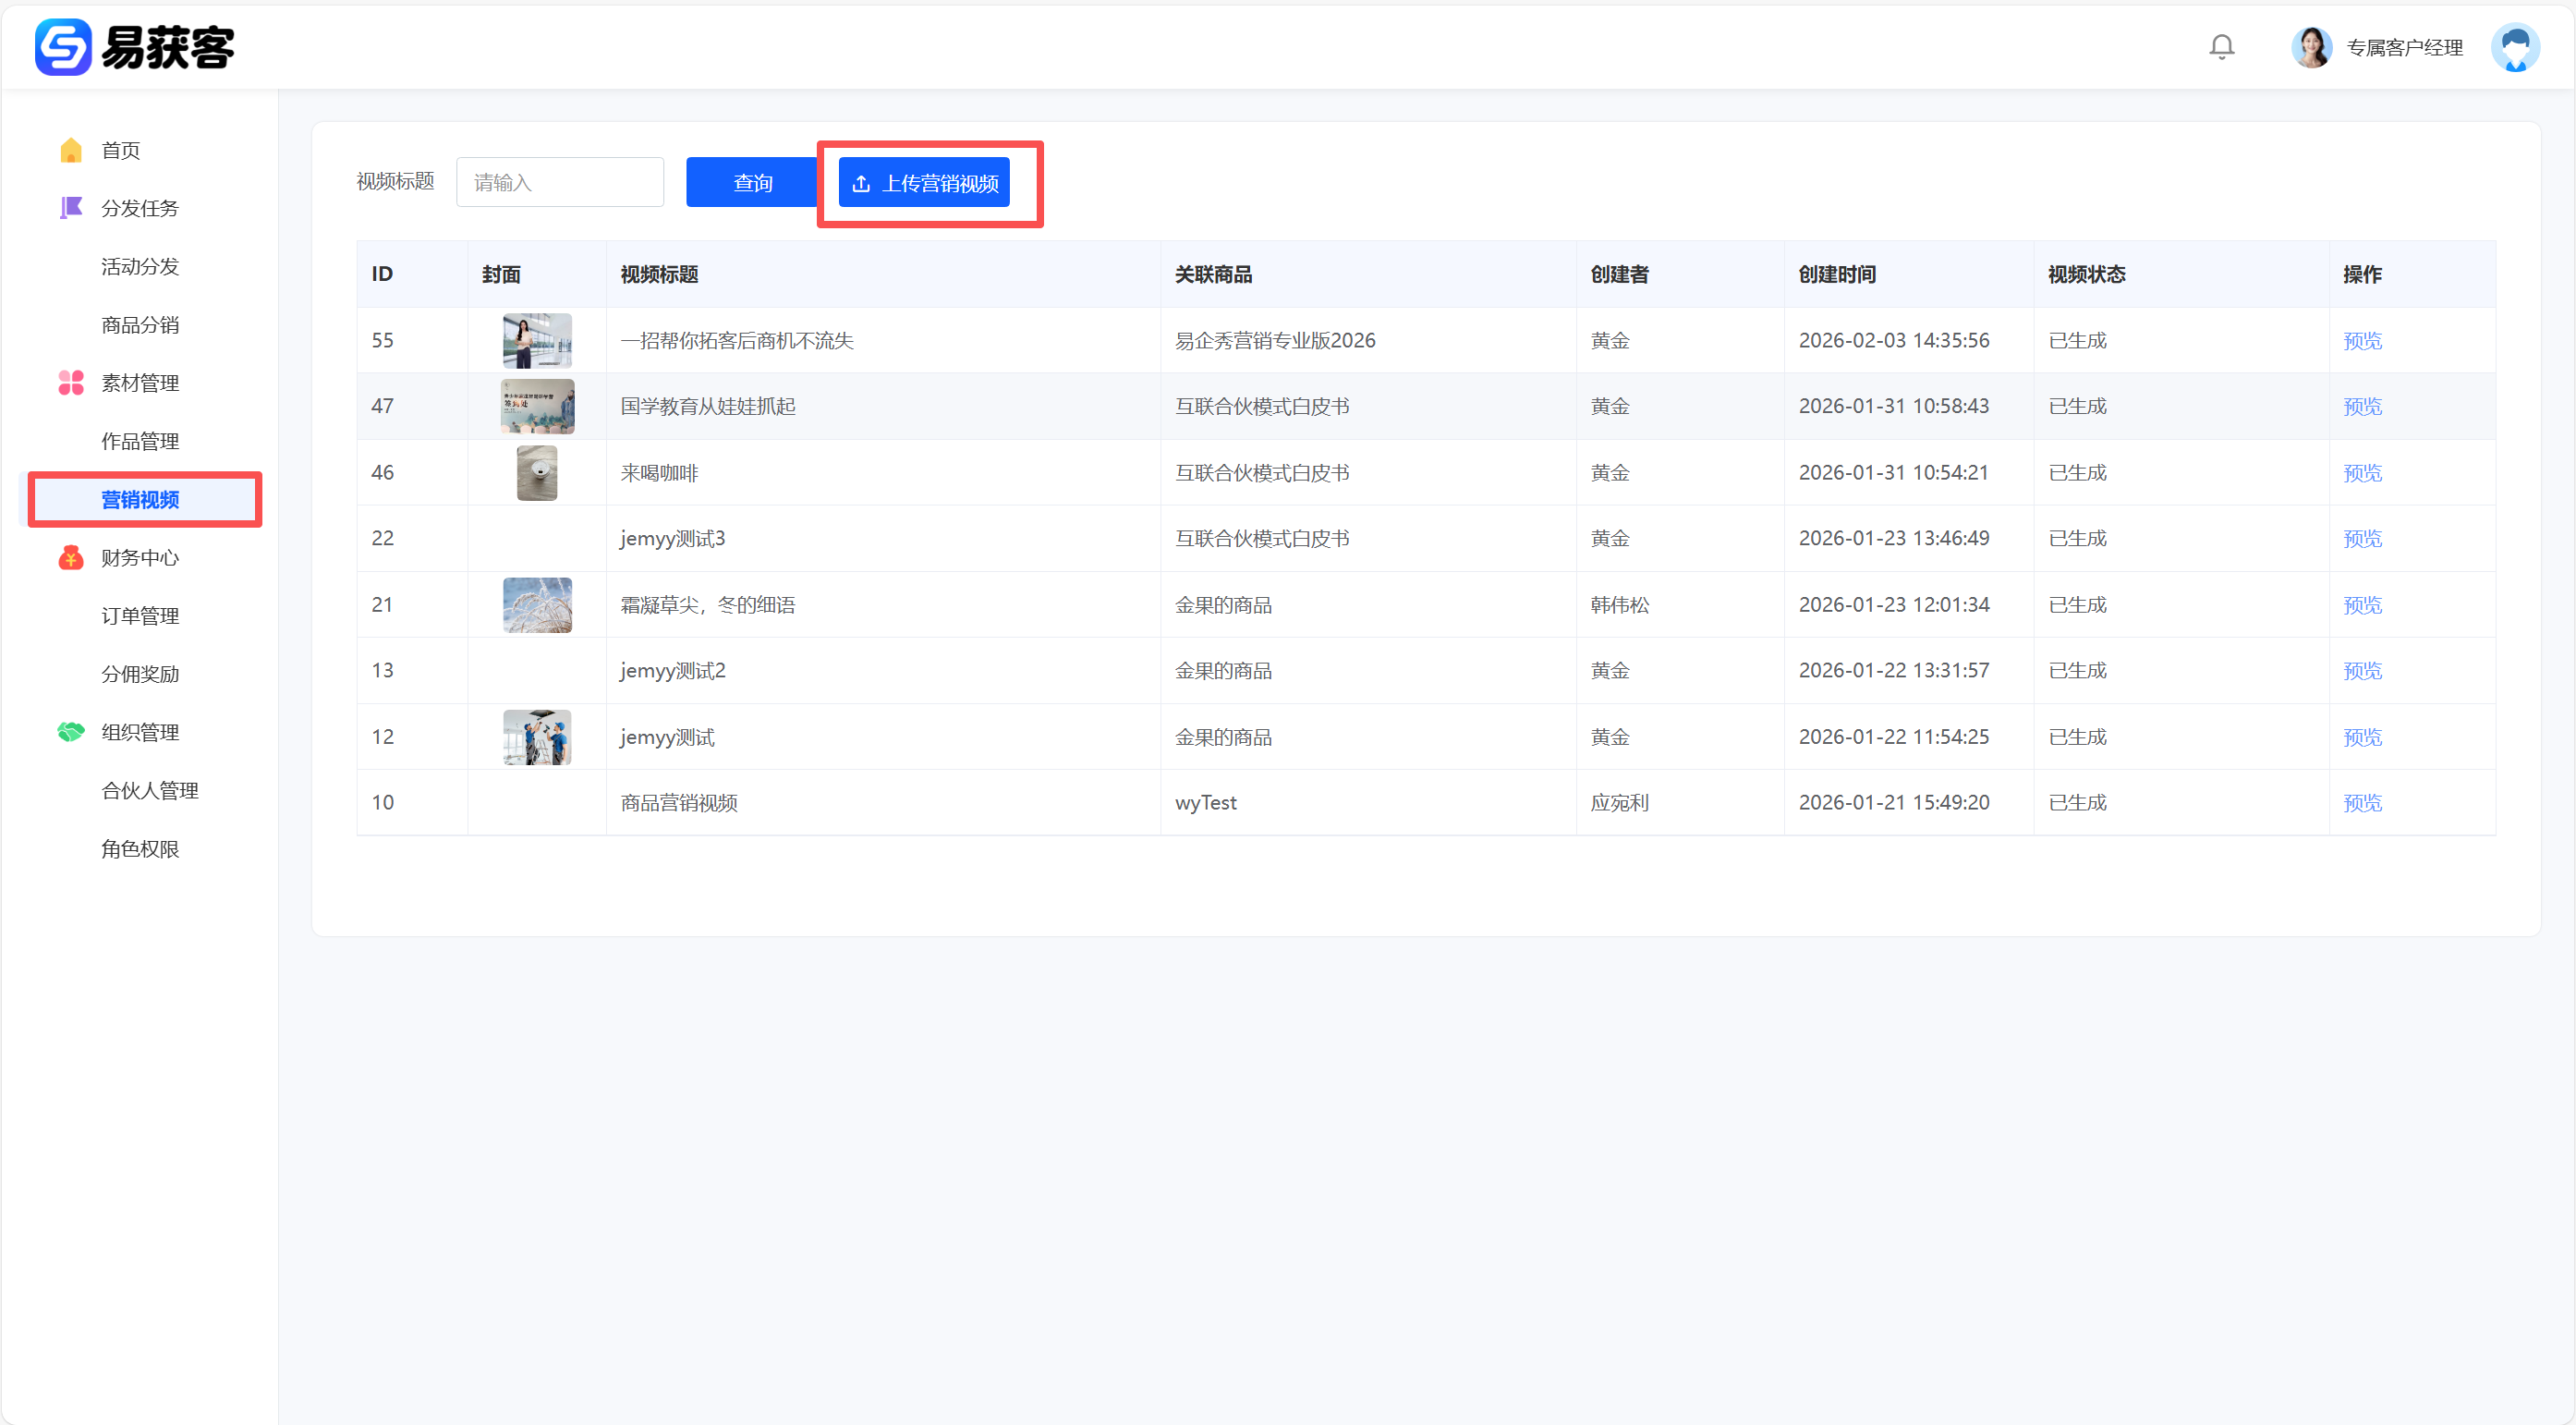Click 预览 for 商品营销视频 row

[2362, 803]
